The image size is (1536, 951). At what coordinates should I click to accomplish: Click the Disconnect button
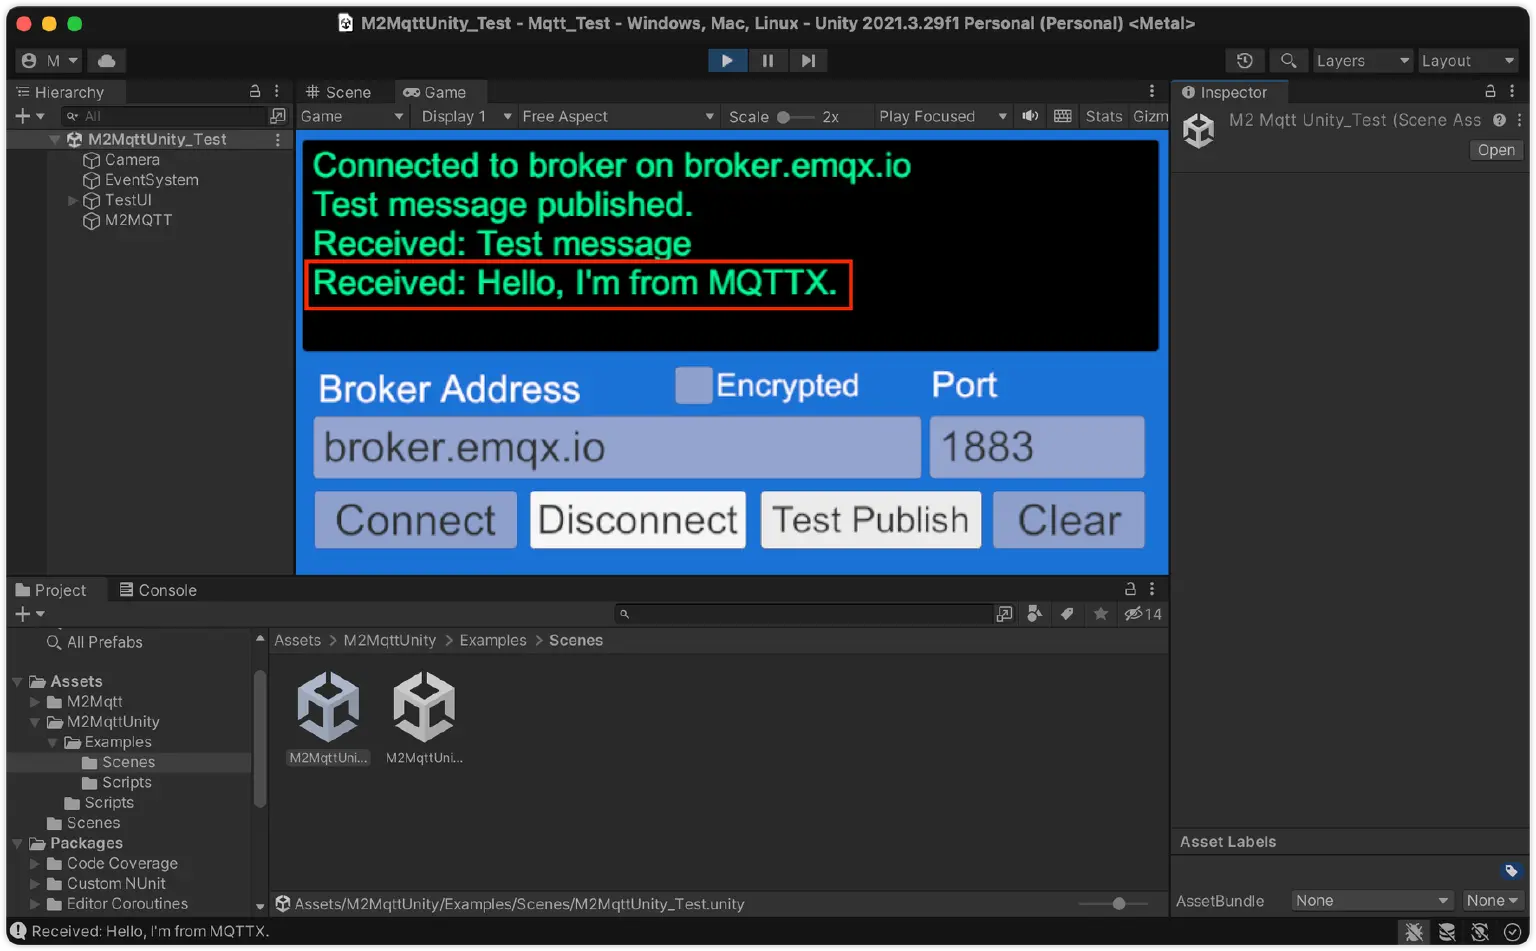click(x=637, y=520)
